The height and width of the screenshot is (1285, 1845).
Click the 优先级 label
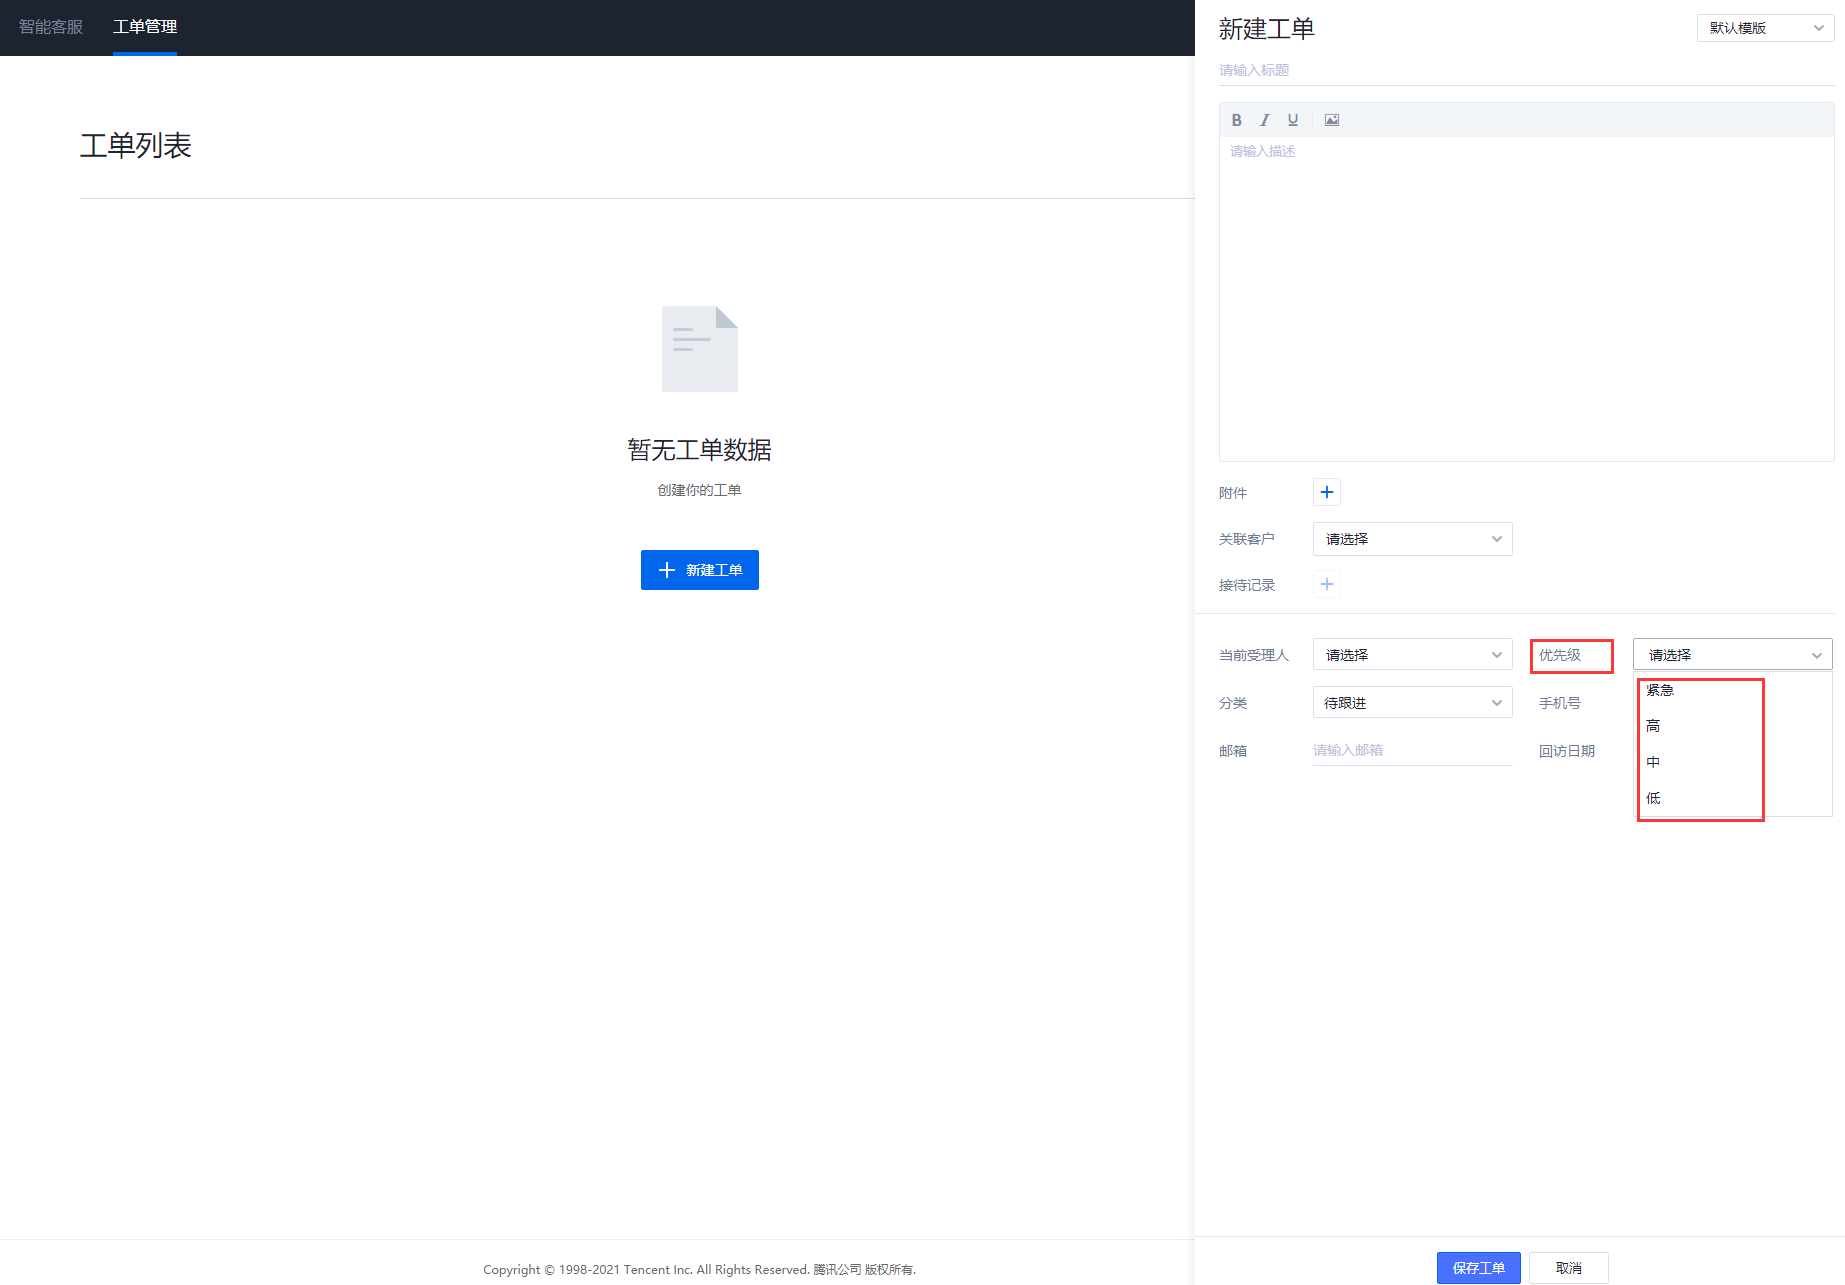coord(1560,655)
